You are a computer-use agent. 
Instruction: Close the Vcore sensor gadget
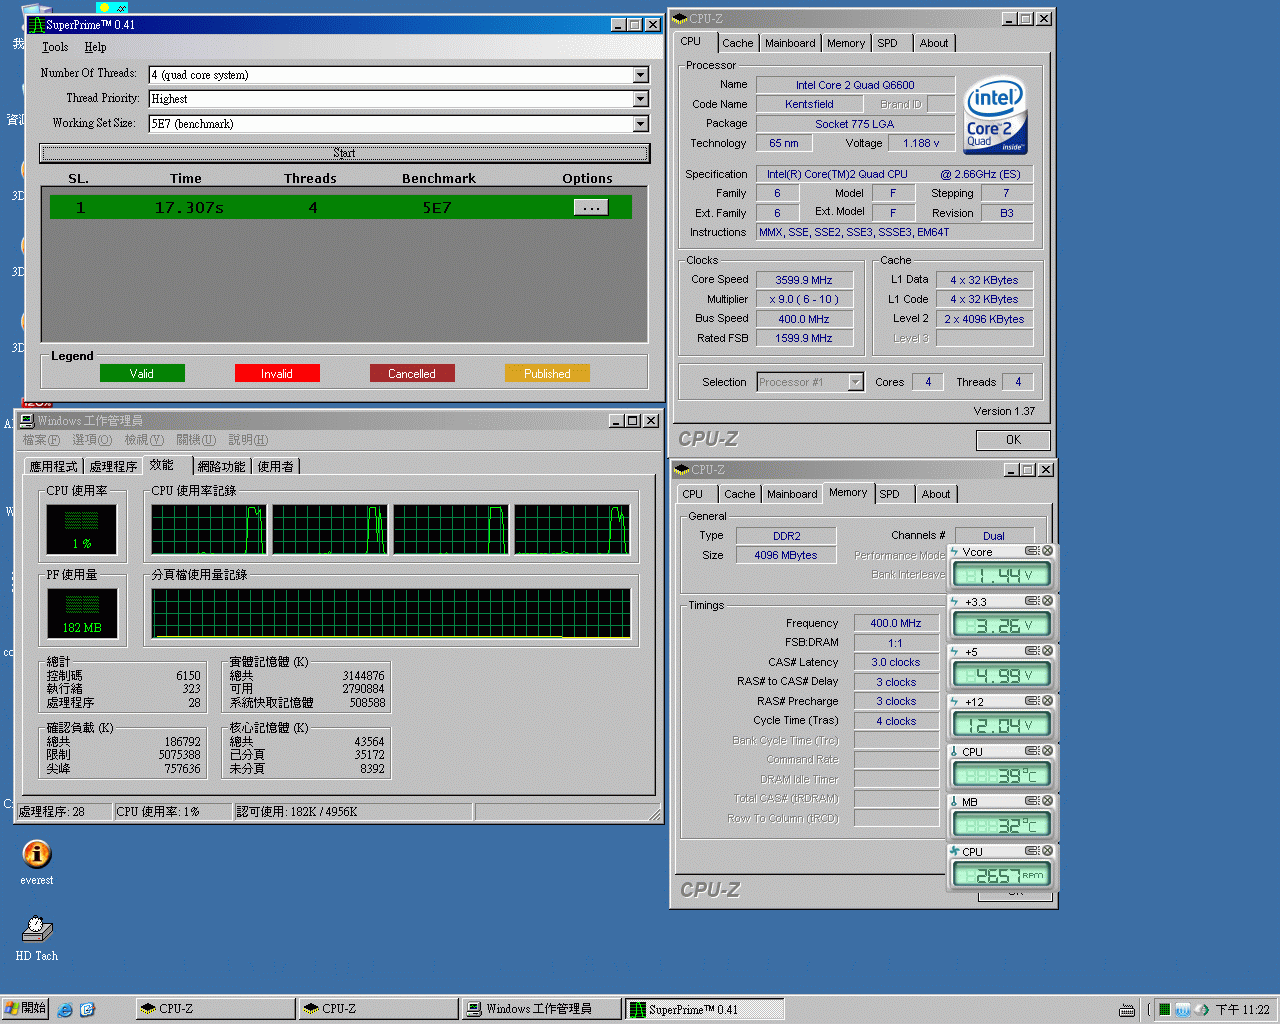pos(1047,551)
